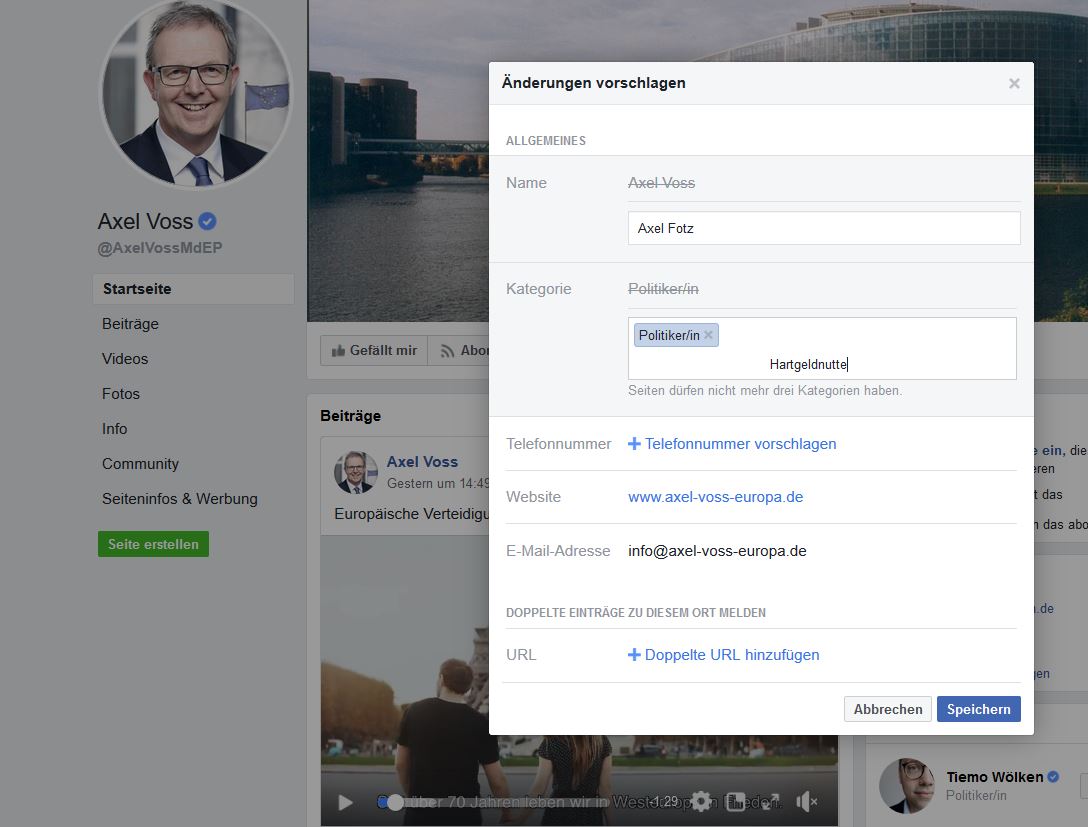The width and height of the screenshot is (1088, 827).
Task: Click the video progress slider handle
Action: (x=395, y=803)
